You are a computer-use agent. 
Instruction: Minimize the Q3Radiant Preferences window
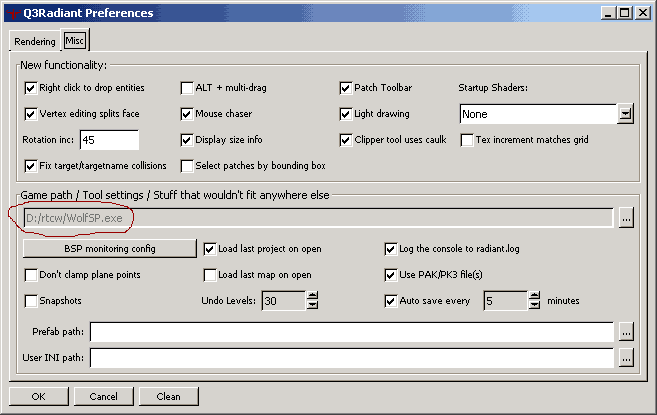[x=609, y=13]
